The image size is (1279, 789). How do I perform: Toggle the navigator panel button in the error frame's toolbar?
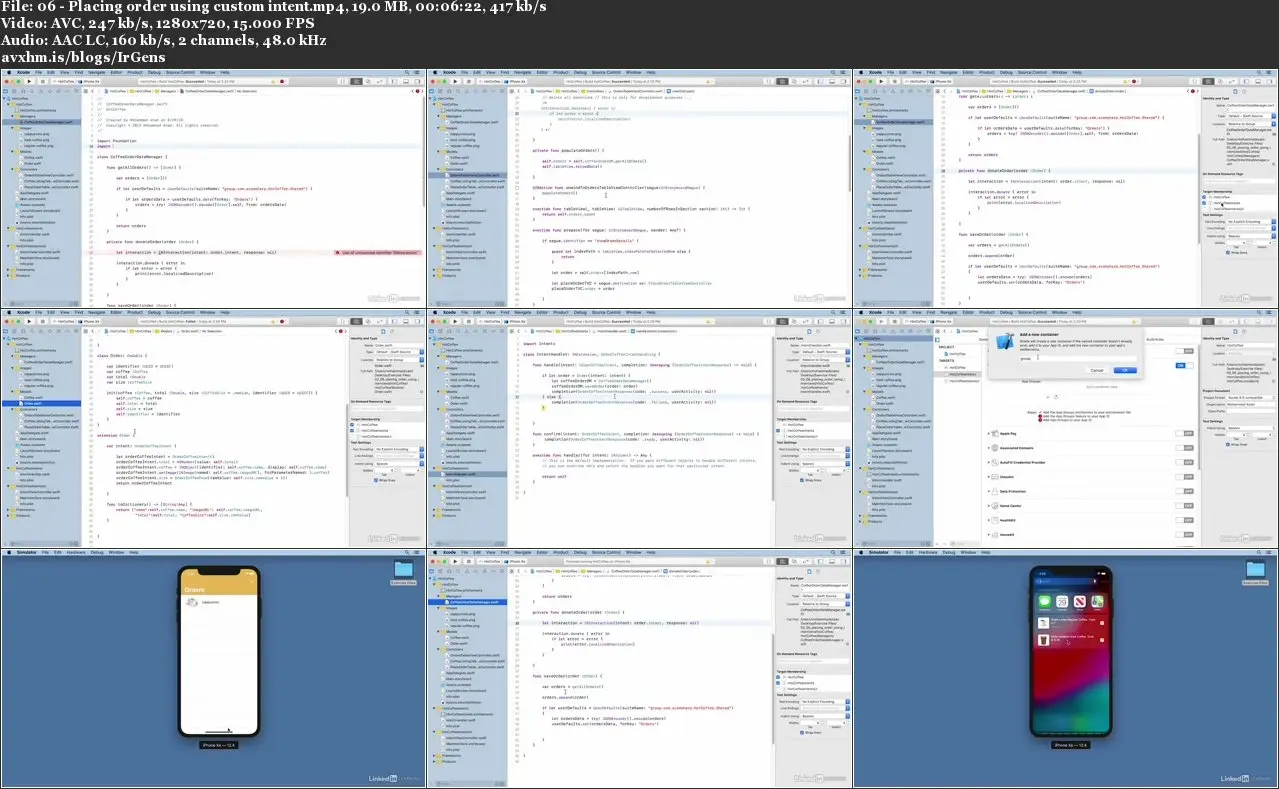[394, 81]
